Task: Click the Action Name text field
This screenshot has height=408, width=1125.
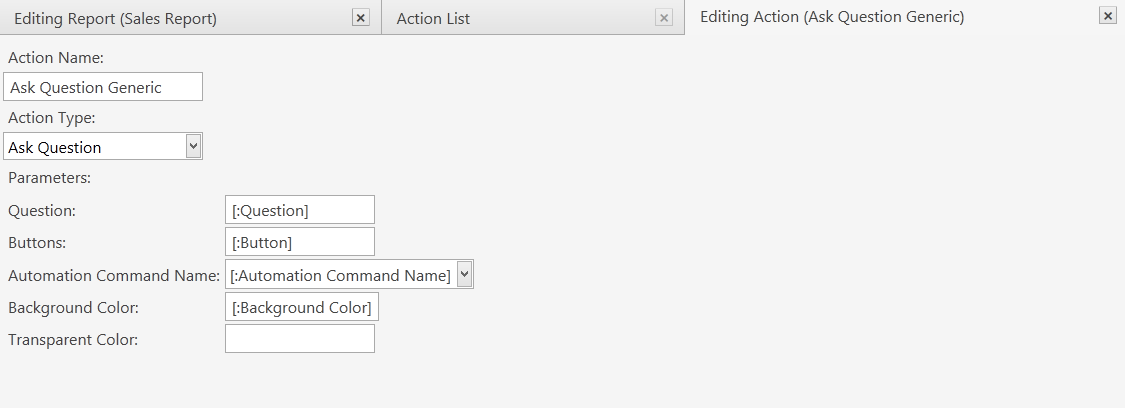Action: [103, 87]
